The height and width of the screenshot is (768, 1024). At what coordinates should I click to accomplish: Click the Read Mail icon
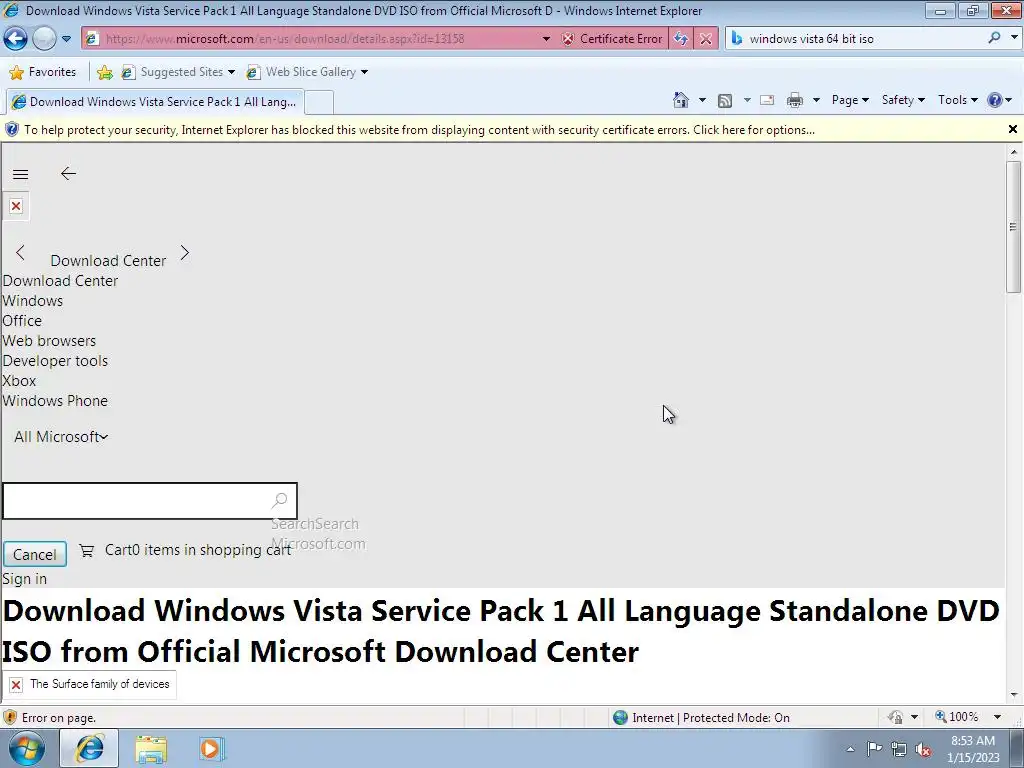(x=767, y=100)
